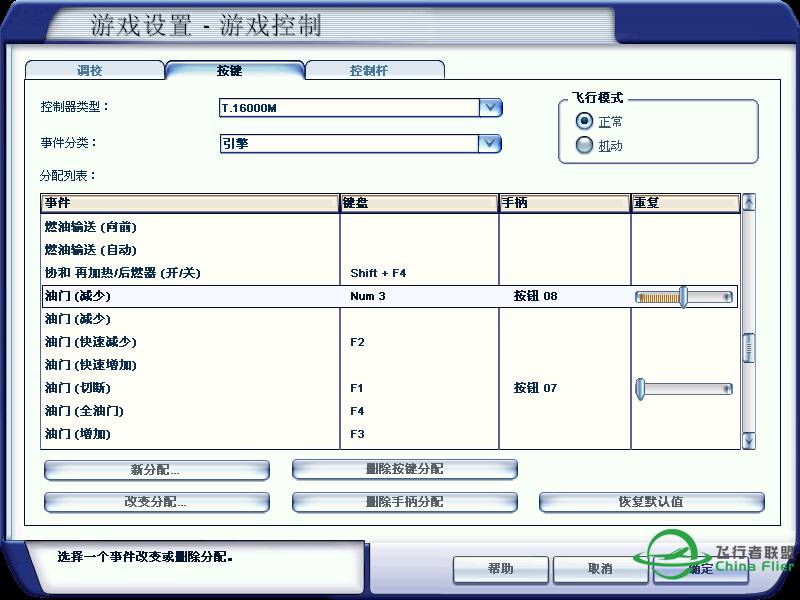Enable repeat for the selected throttle event
Screen dimensions: 800x600
[x=685, y=296]
